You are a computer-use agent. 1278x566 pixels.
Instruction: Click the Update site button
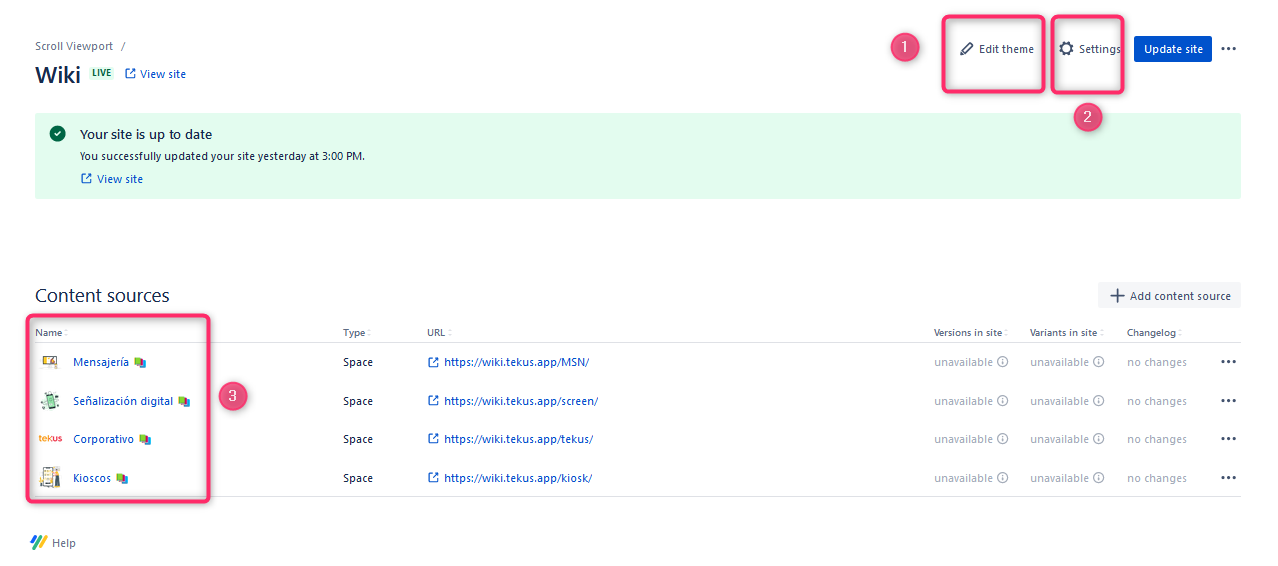point(1172,49)
